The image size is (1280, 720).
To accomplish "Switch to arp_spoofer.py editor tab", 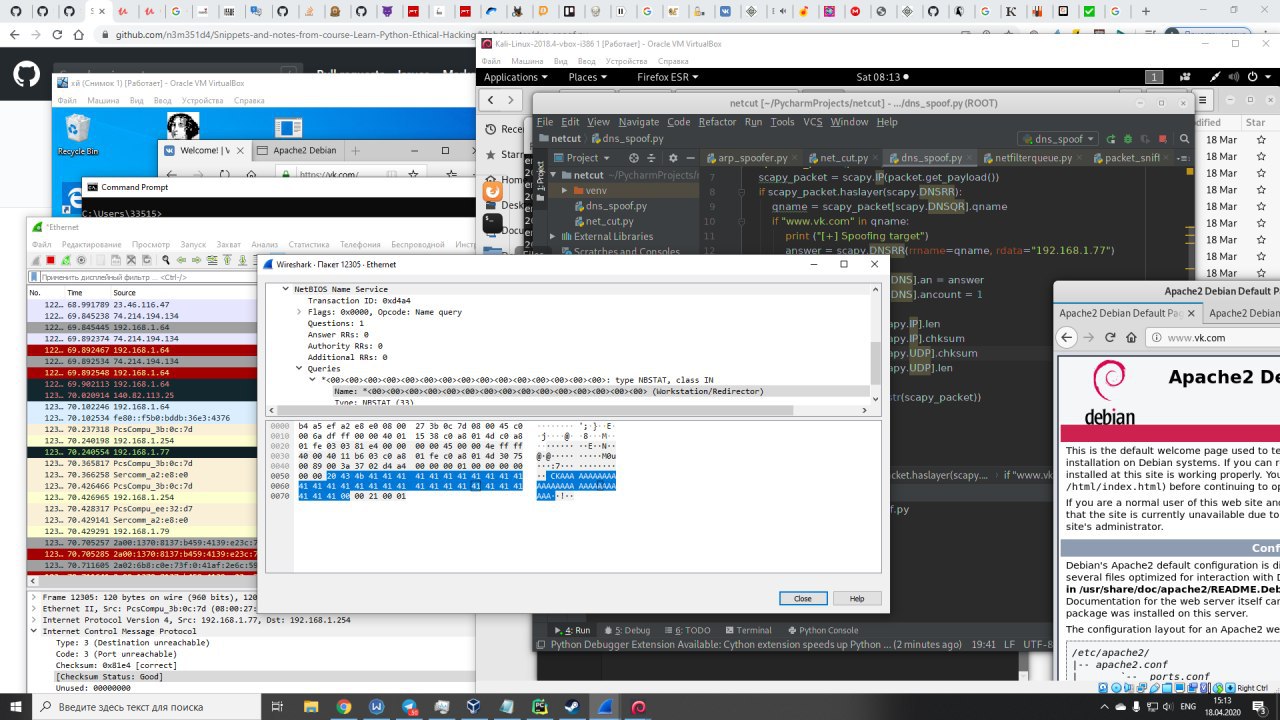I will click(750, 158).
